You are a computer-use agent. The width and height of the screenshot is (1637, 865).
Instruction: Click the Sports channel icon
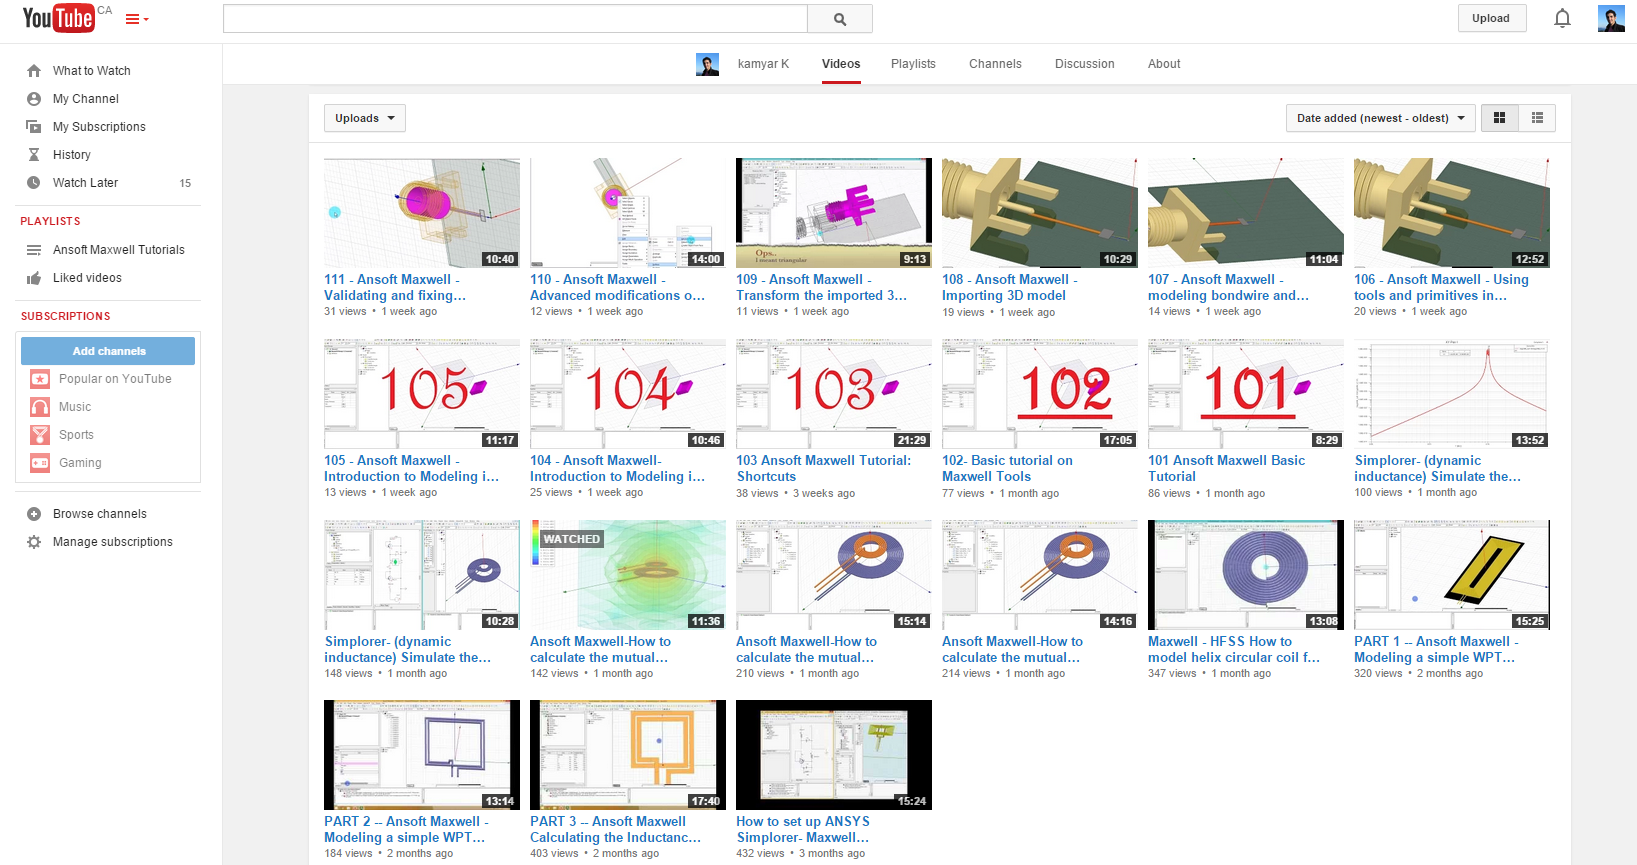click(40, 435)
